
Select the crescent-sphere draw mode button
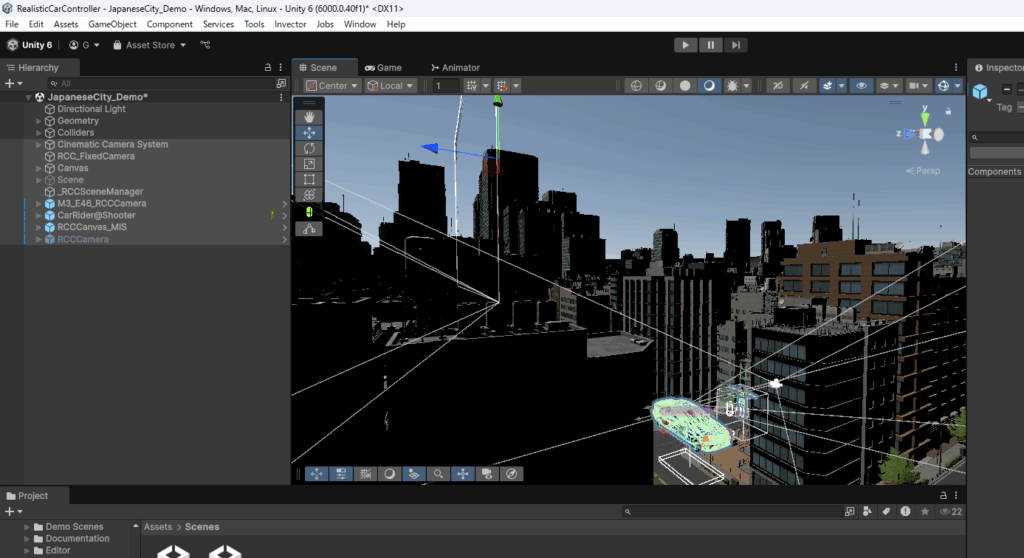709,86
